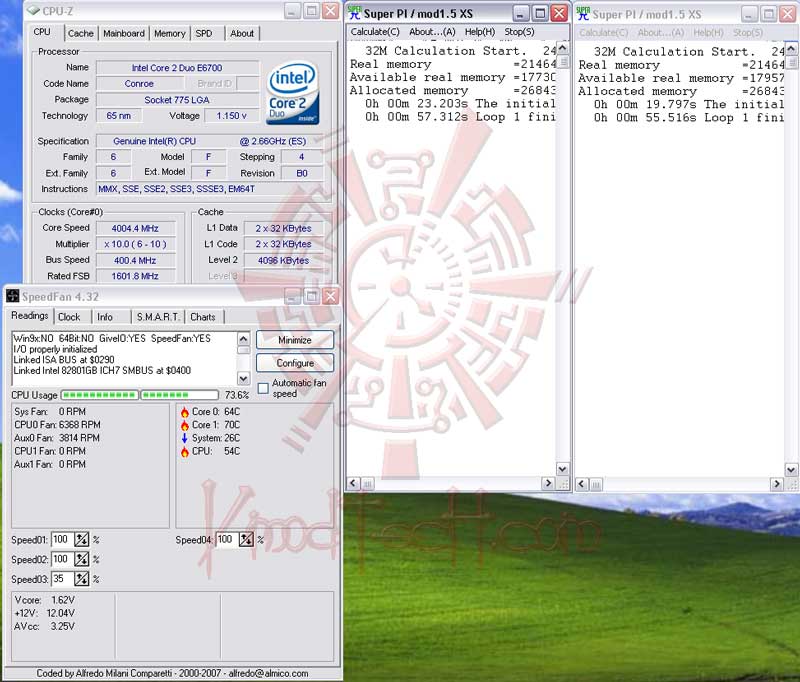Click the CPU flame temperature icon
This screenshot has width=800, height=682.
pyautogui.click(x=185, y=451)
